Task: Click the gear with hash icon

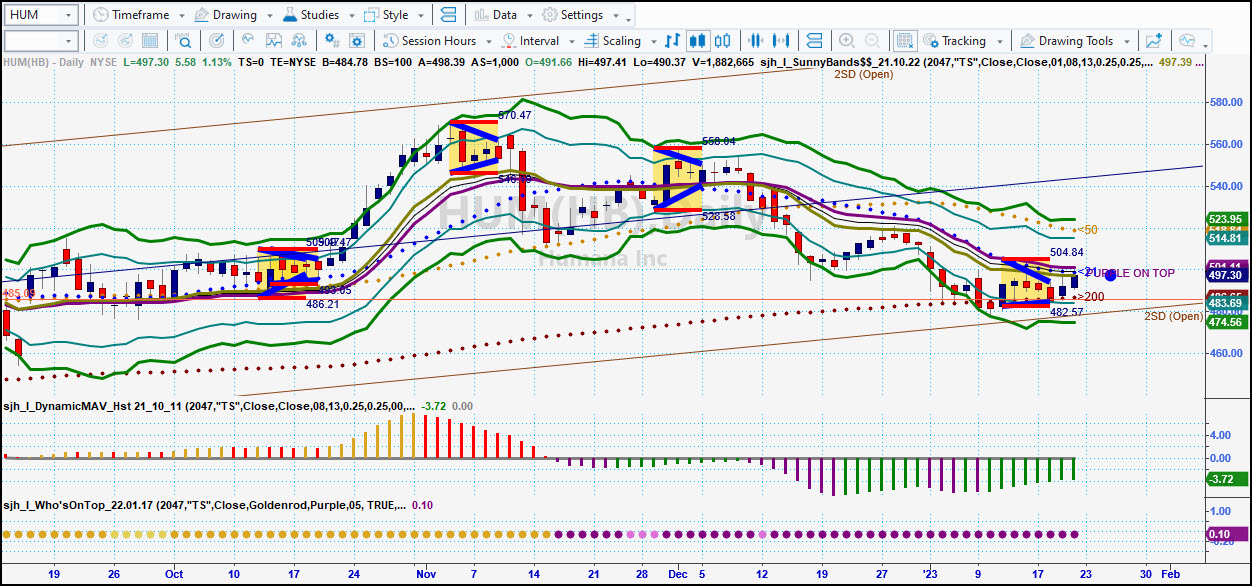Action: coord(331,41)
